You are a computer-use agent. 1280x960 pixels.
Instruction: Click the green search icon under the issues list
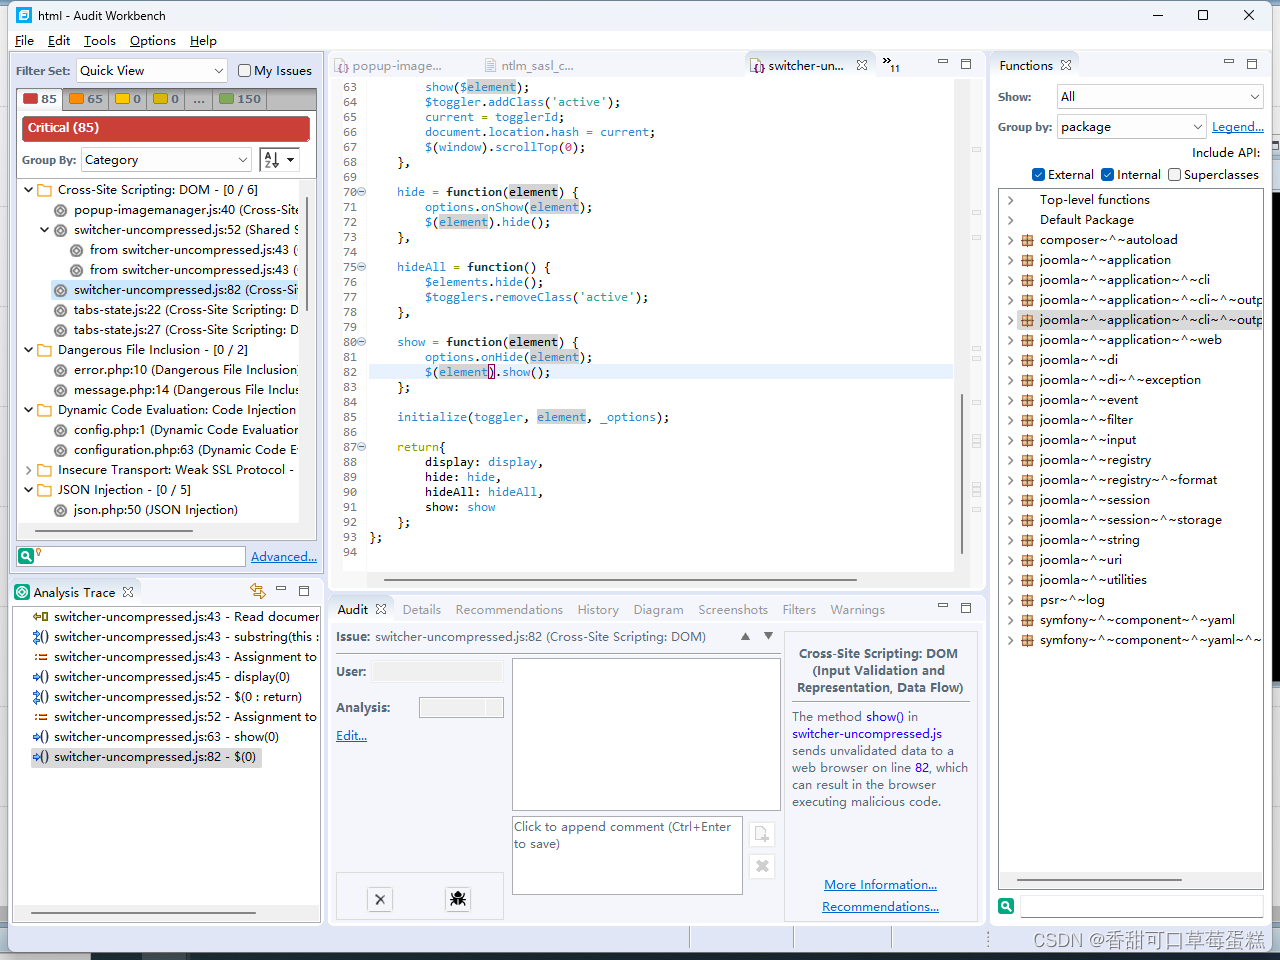pos(26,556)
